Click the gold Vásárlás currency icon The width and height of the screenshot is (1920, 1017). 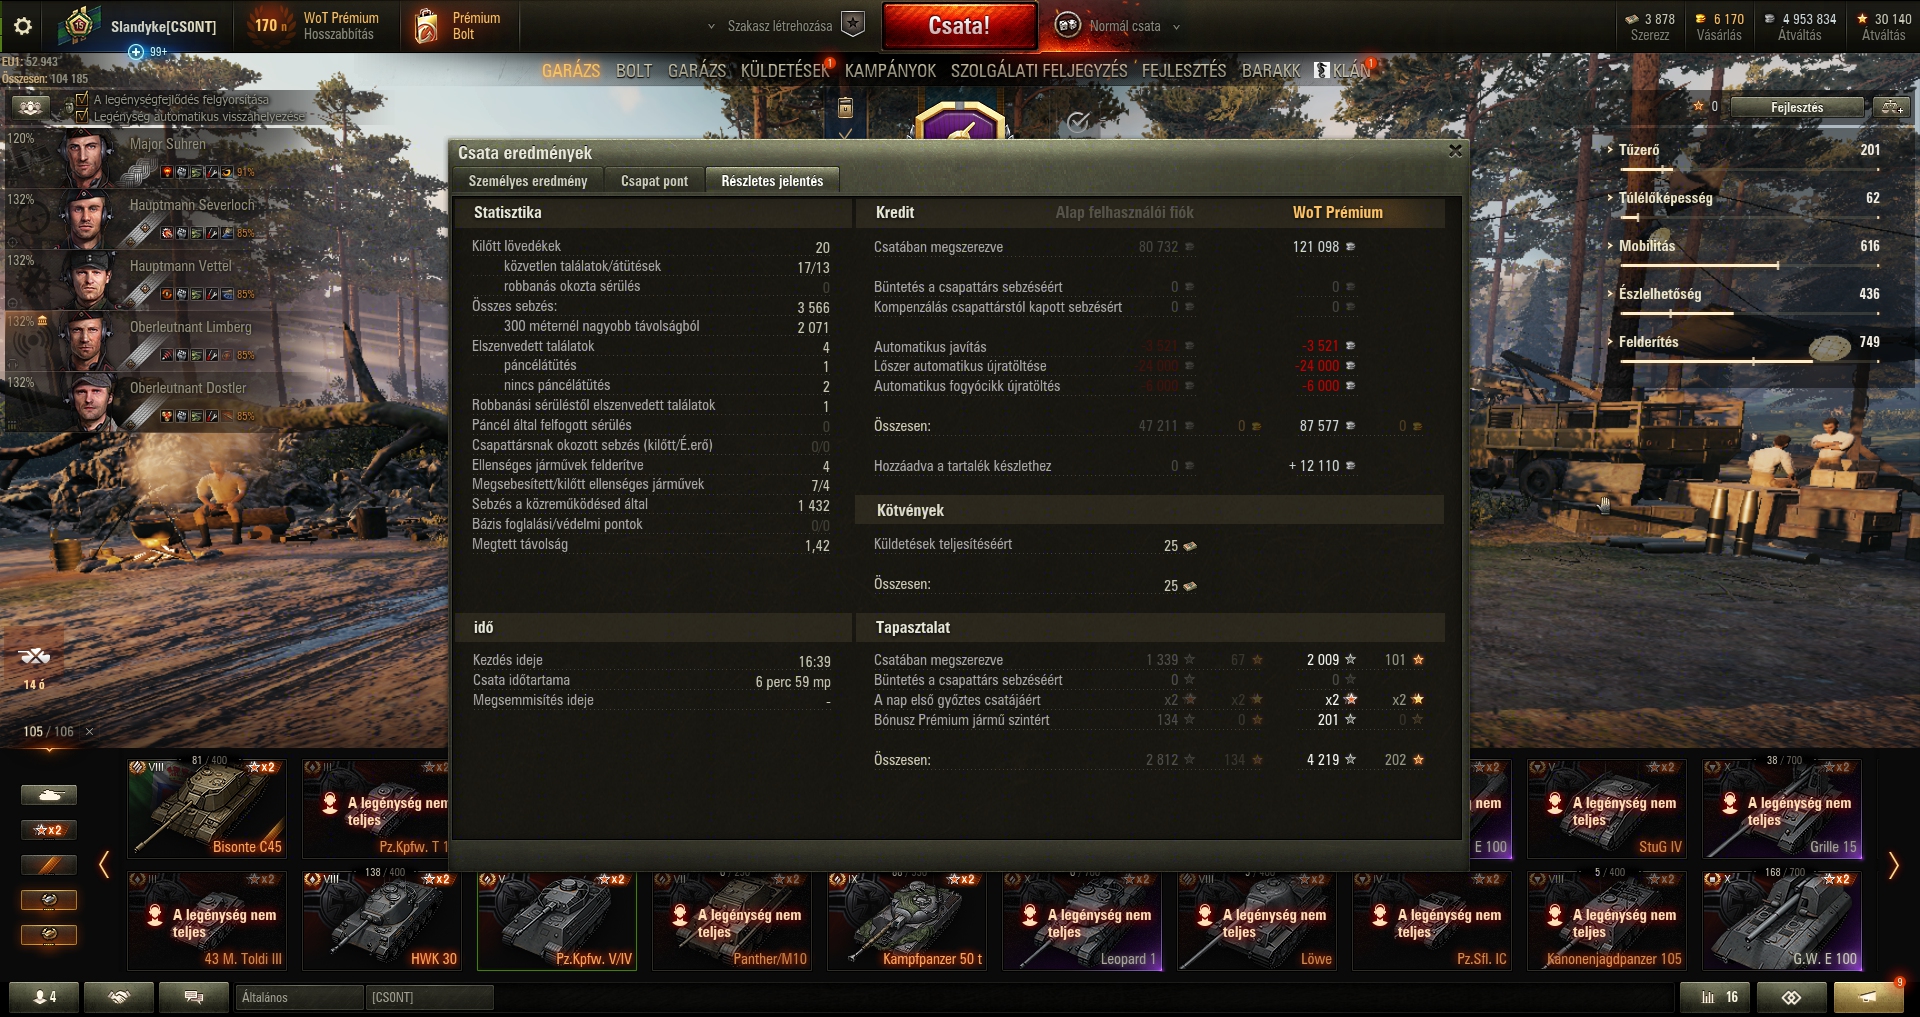[1701, 19]
